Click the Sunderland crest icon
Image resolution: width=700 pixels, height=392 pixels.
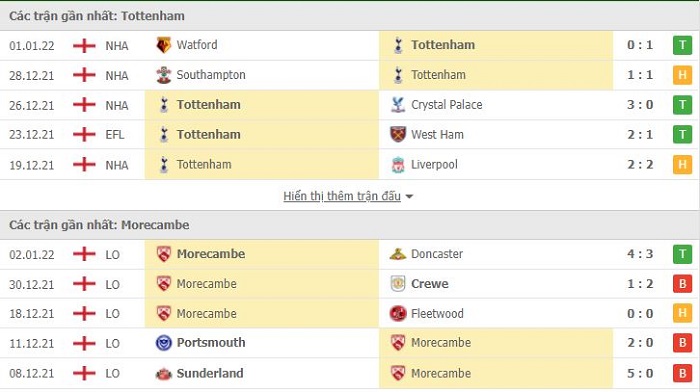click(x=163, y=373)
